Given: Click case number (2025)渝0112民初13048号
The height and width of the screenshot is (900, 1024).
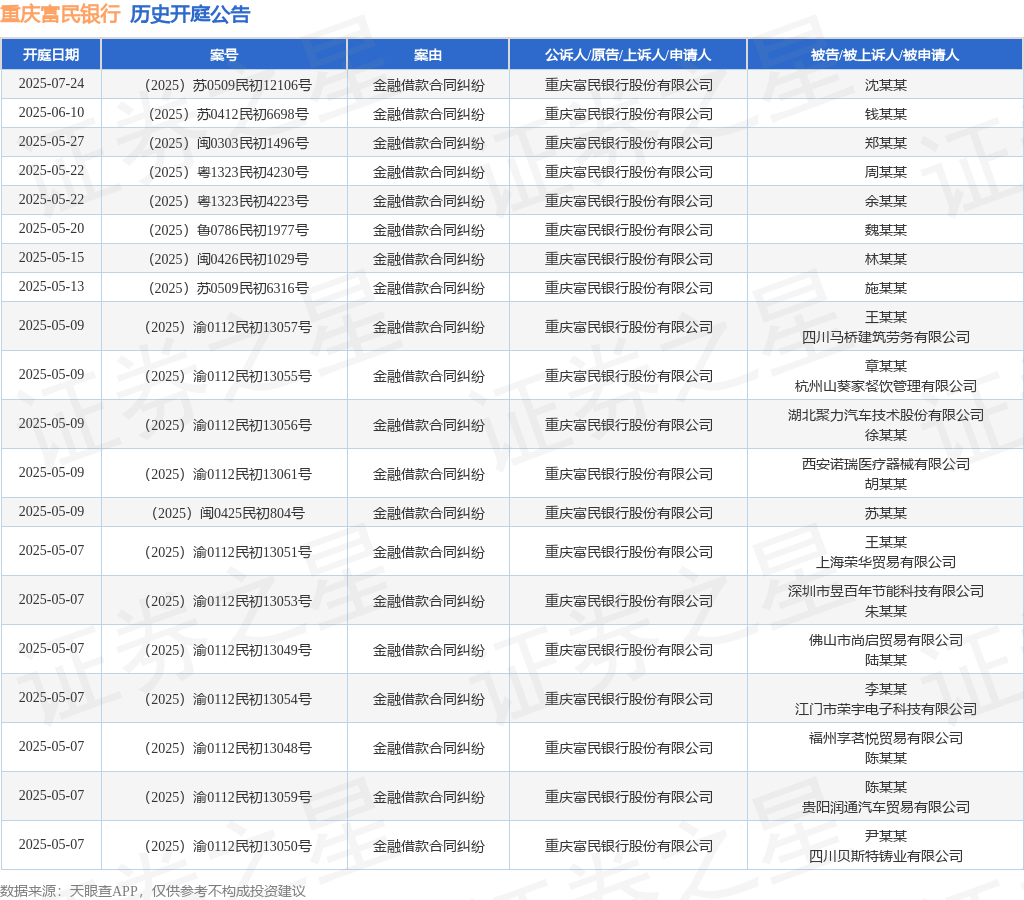Looking at the screenshot, I should pyautogui.click(x=227, y=748).
